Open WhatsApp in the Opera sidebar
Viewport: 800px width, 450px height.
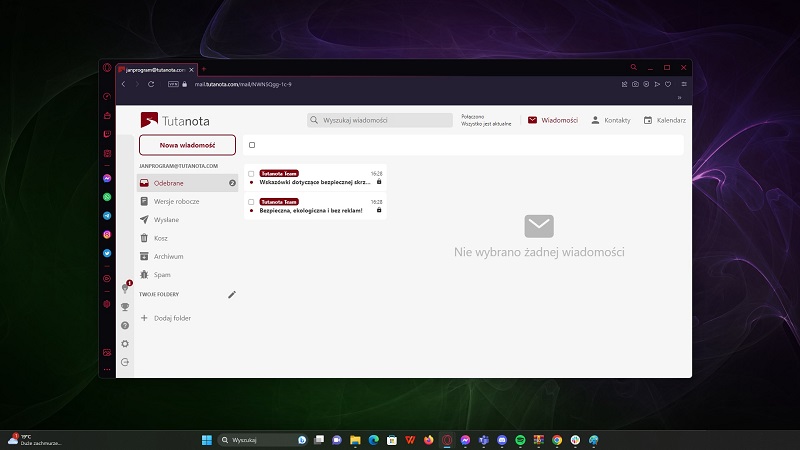(x=107, y=197)
